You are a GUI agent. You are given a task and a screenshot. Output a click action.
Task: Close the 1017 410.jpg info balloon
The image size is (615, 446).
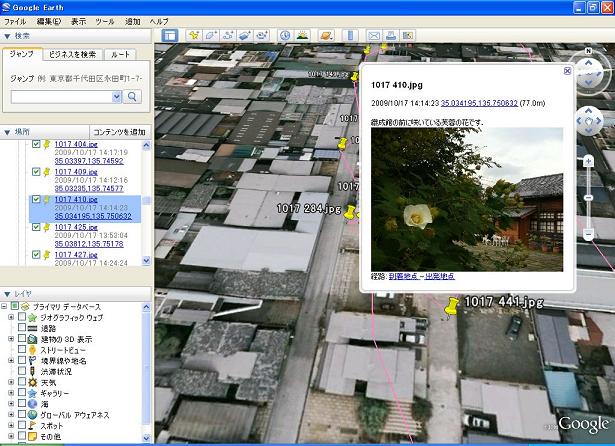567,71
